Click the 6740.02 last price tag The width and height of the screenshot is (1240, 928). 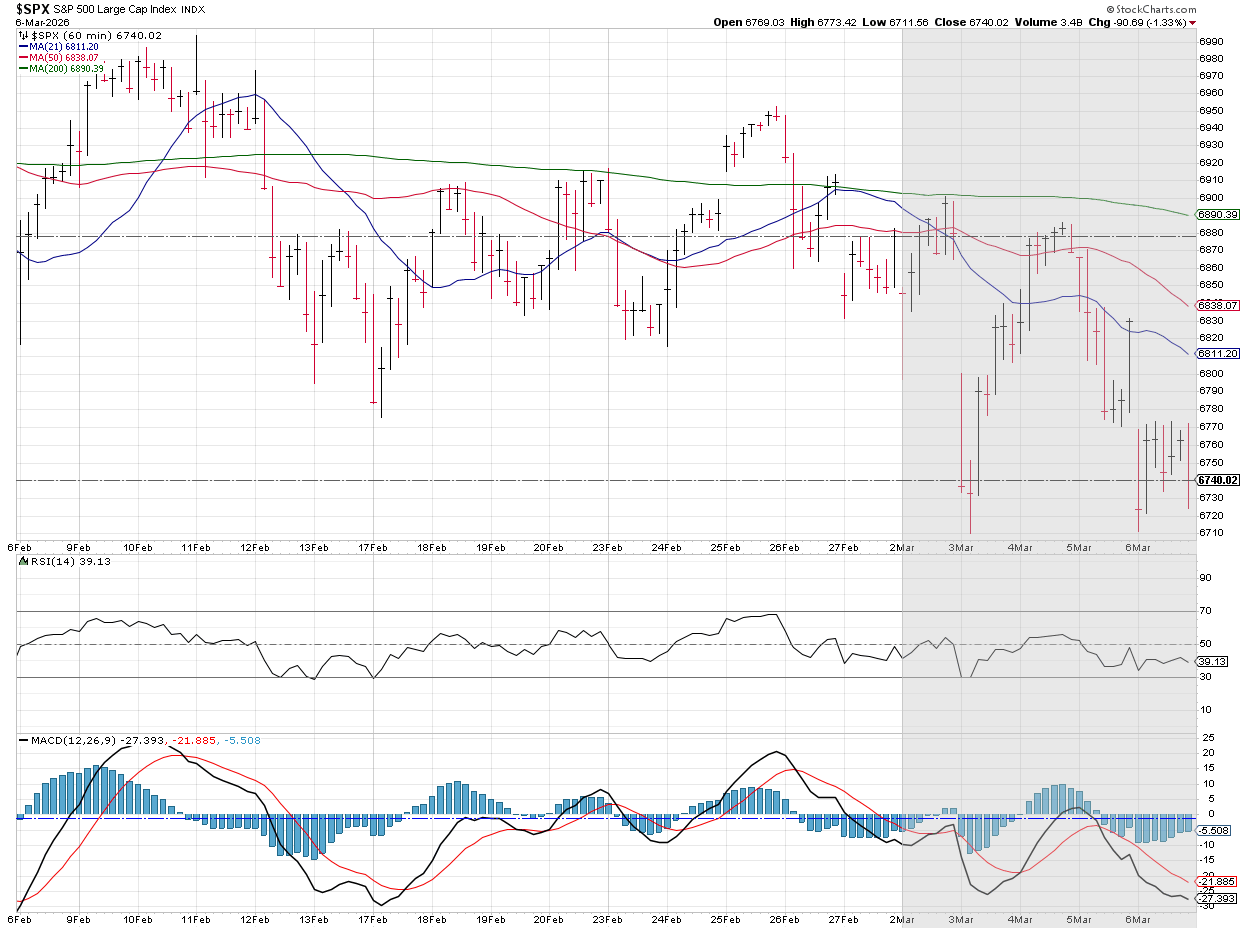[x=1218, y=480]
